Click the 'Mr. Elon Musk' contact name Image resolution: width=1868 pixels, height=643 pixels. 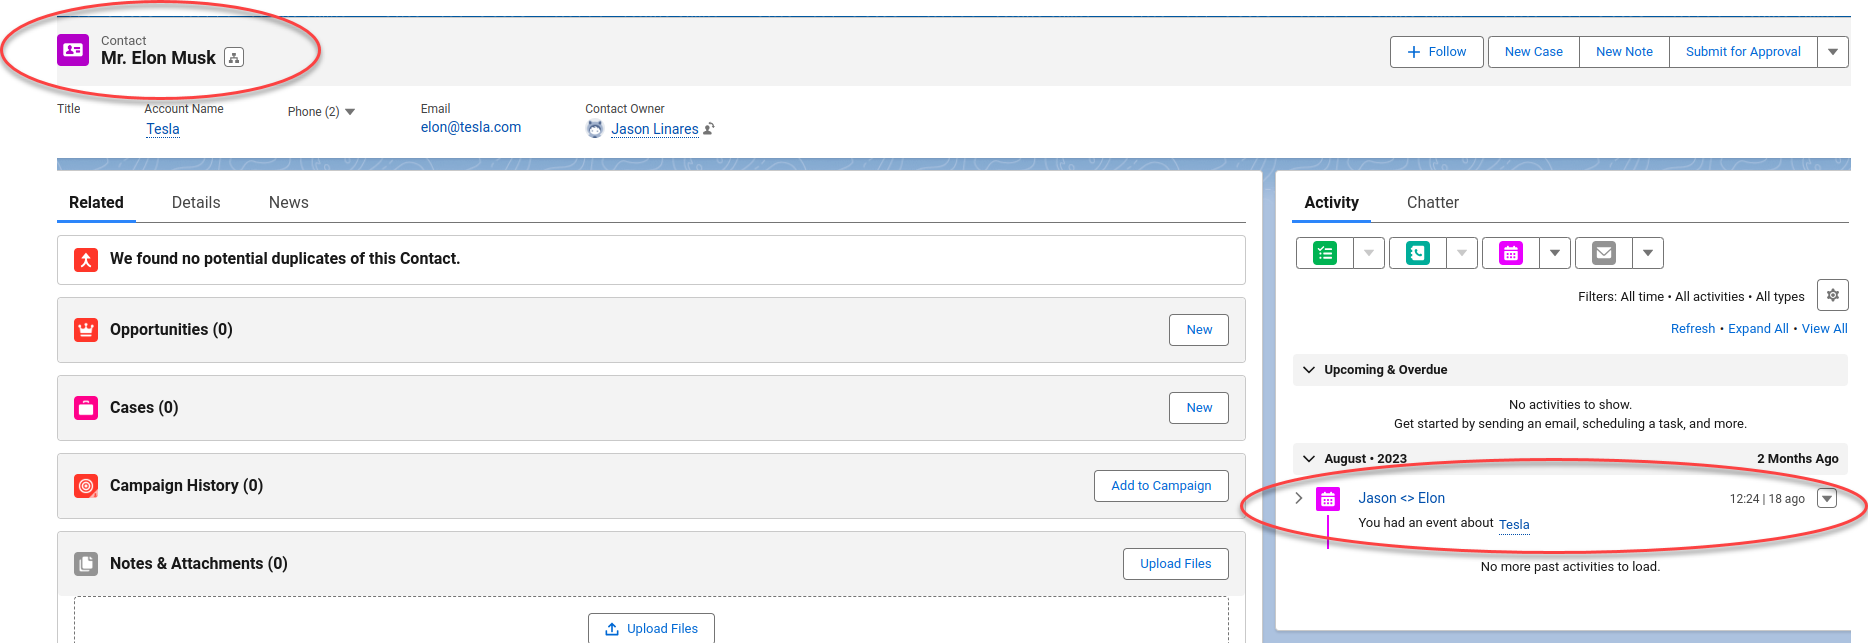[x=158, y=58]
